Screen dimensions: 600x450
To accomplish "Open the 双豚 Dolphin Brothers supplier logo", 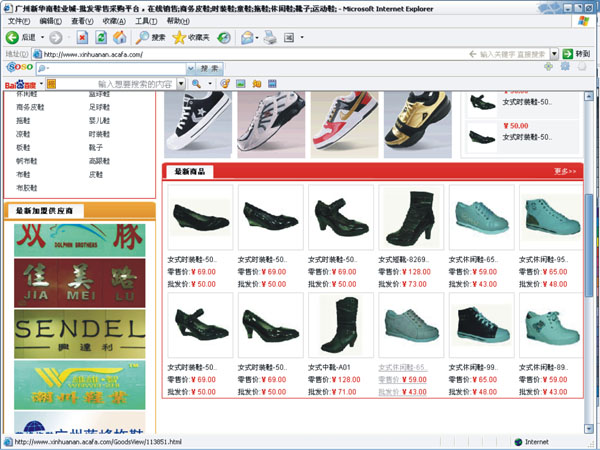I will click(80, 240).
